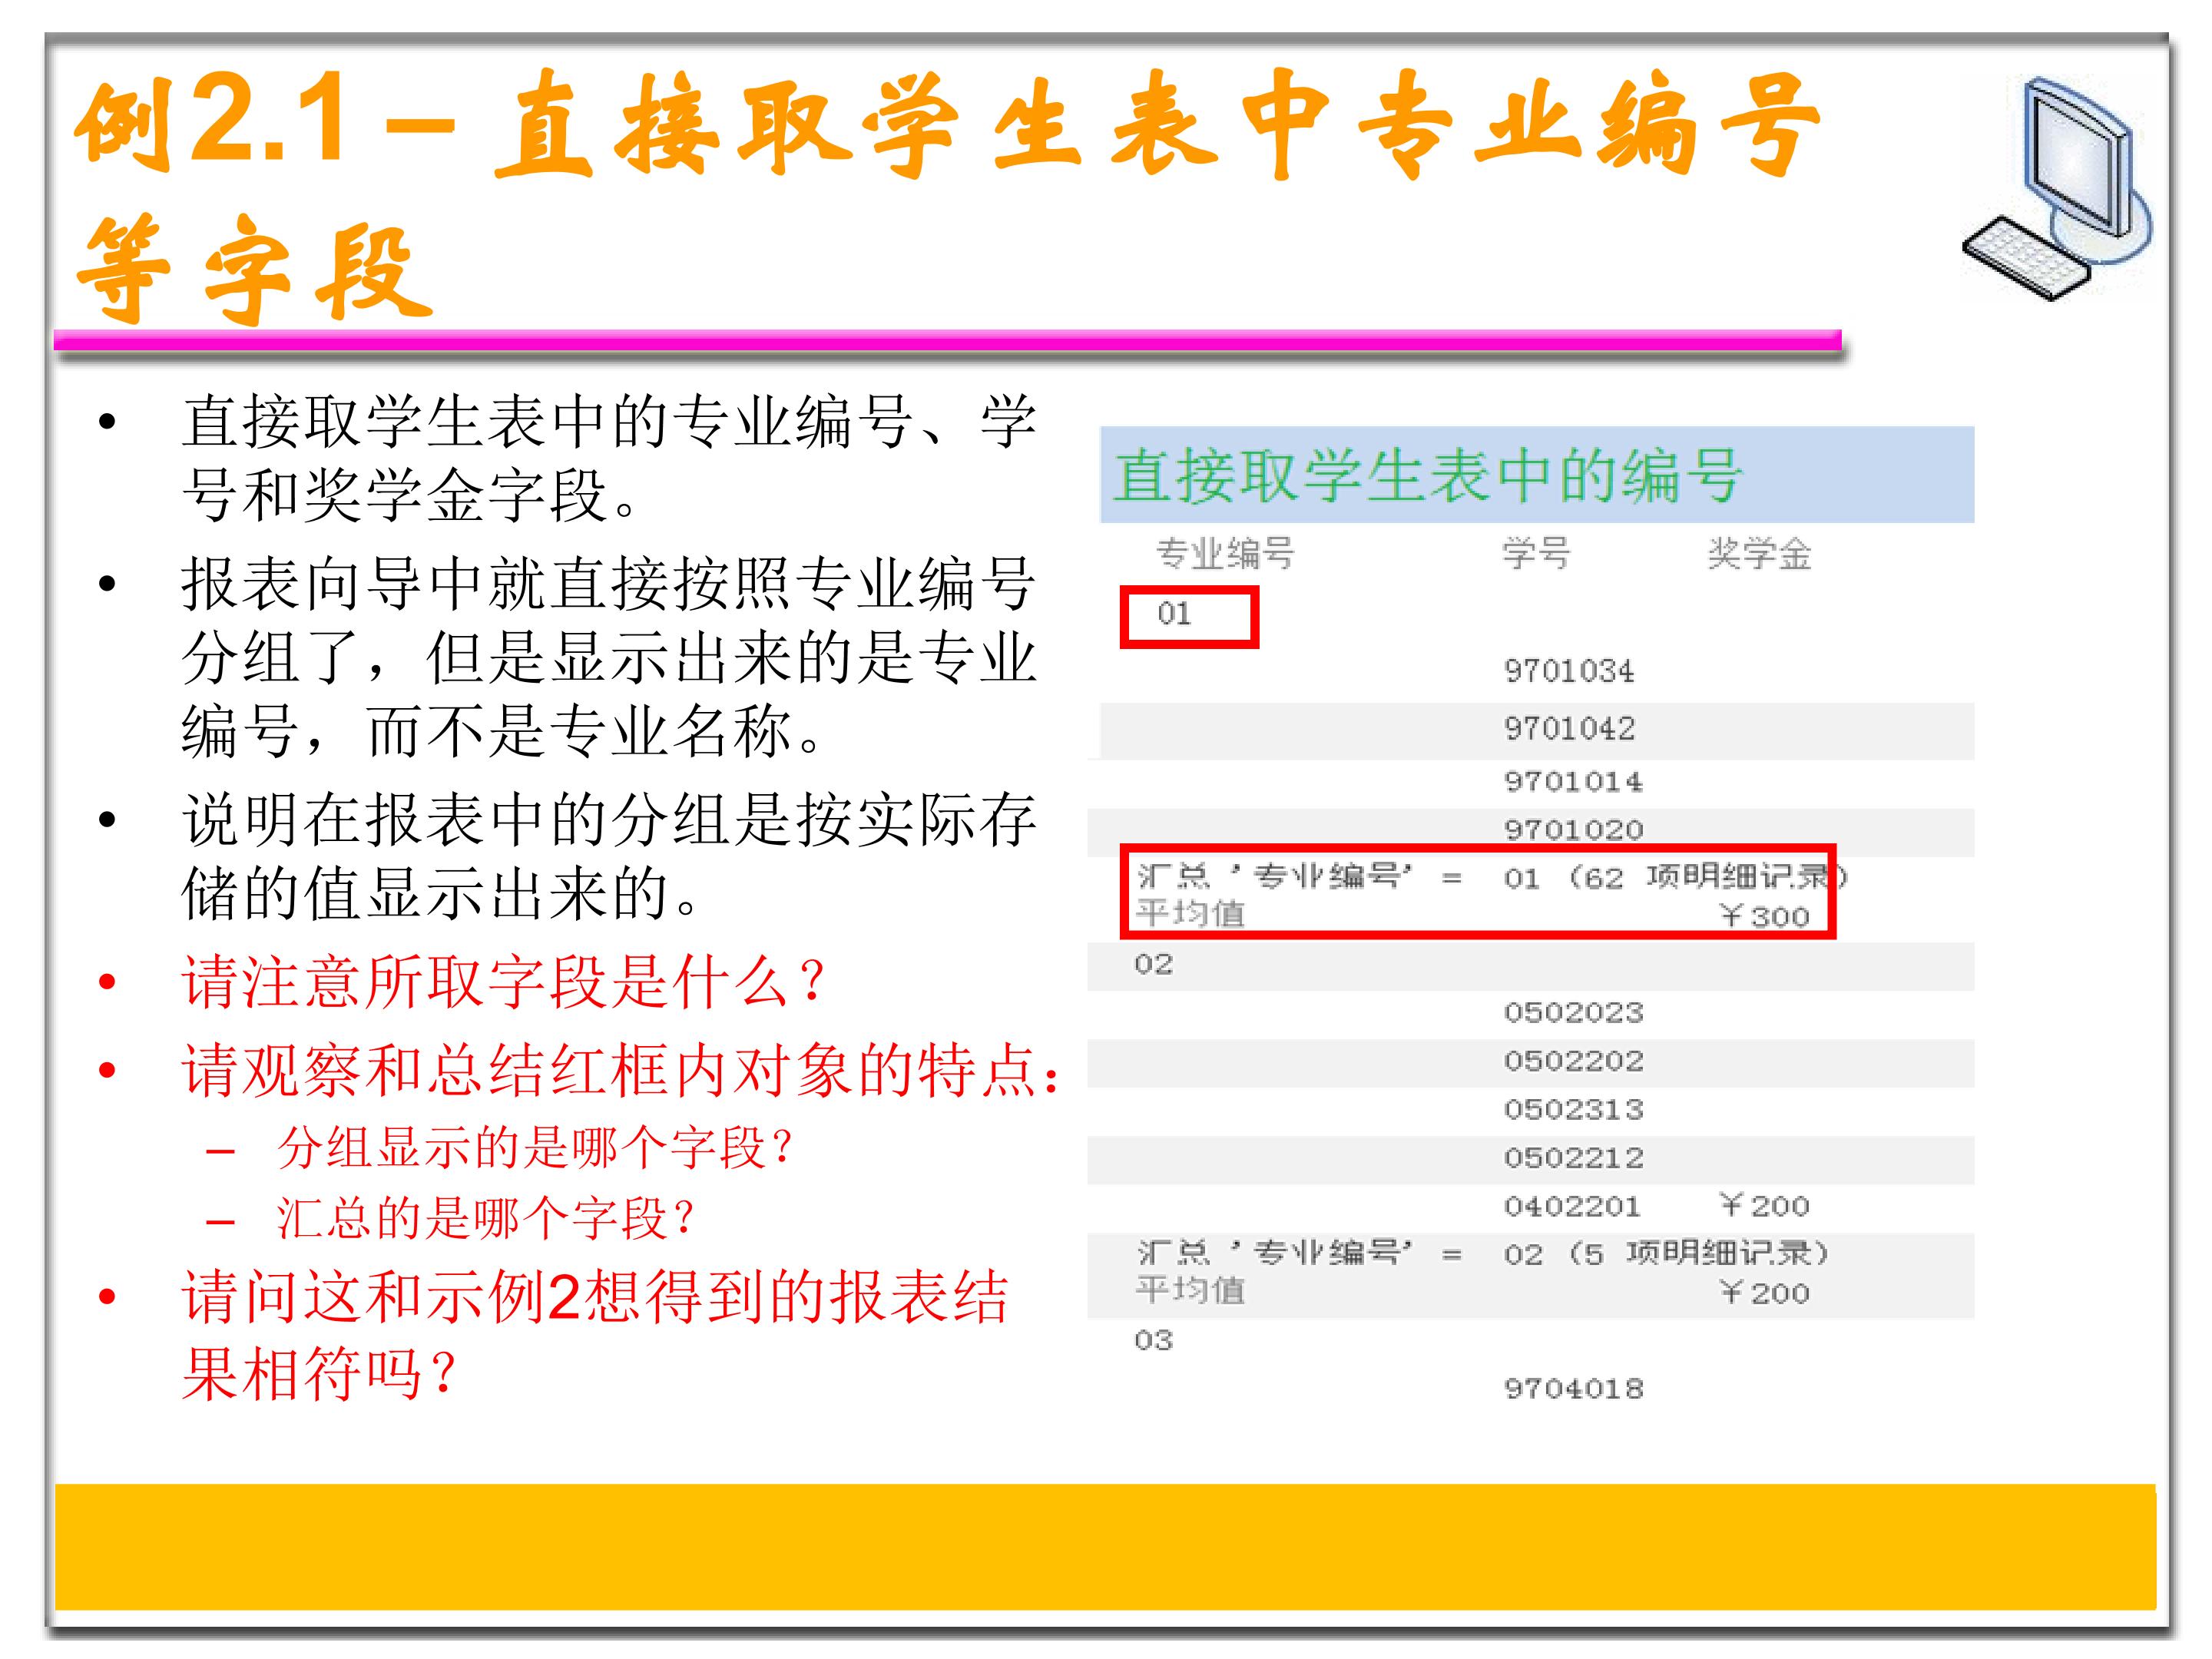Click the group value '03'

(x=1153, y=1340)
